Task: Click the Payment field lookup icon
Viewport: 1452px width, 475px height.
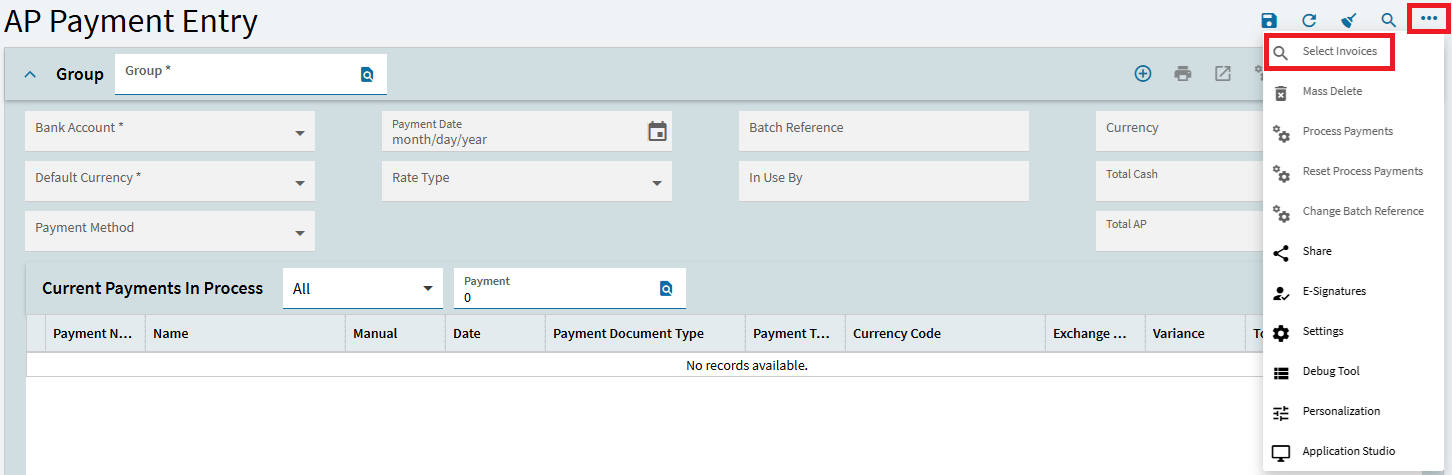Action: click(x=666, y=289)
